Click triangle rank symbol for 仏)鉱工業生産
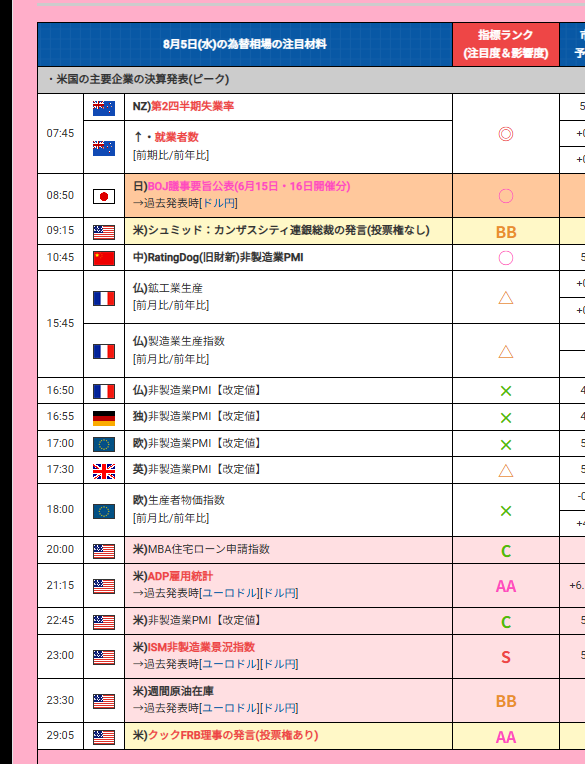 506,298
